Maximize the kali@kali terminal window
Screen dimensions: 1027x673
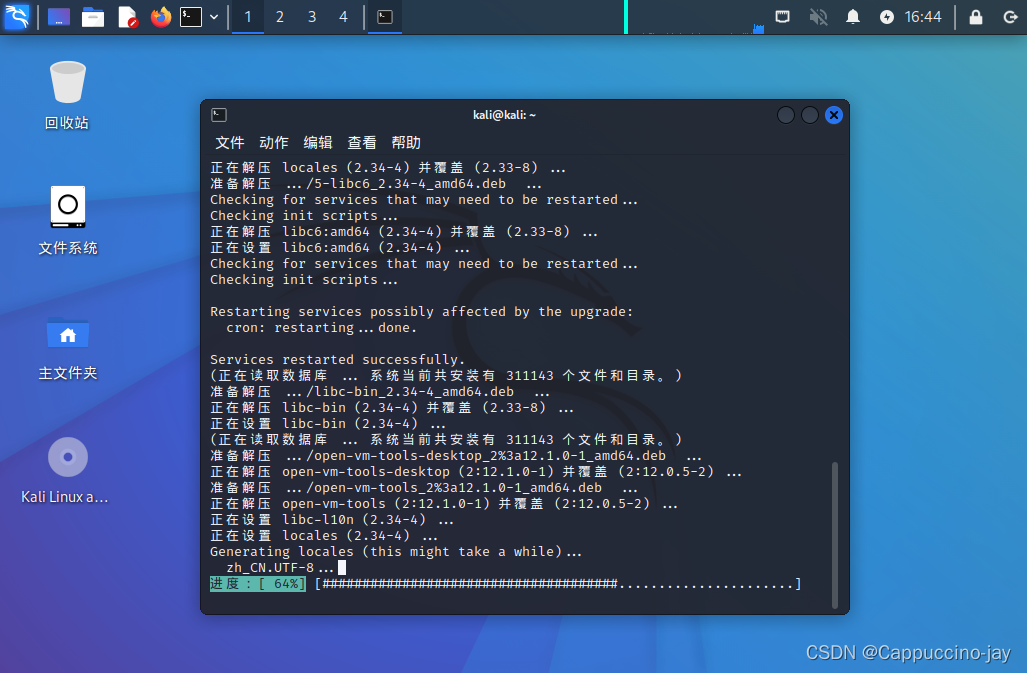point(810,115)
